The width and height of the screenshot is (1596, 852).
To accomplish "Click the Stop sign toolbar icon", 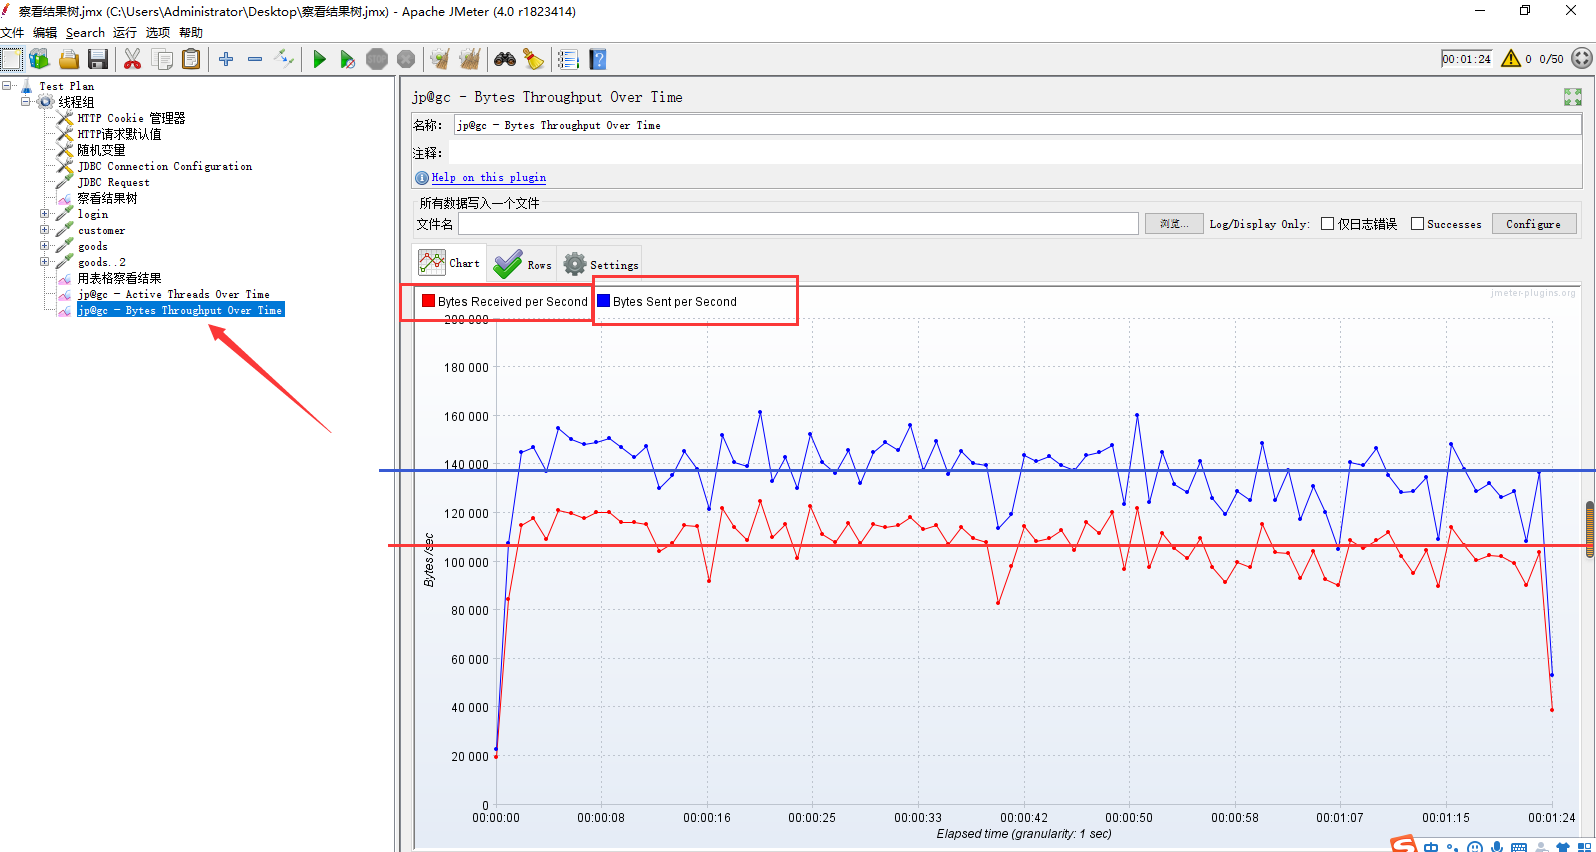I will pyautogui.click(x=377, y=59).
